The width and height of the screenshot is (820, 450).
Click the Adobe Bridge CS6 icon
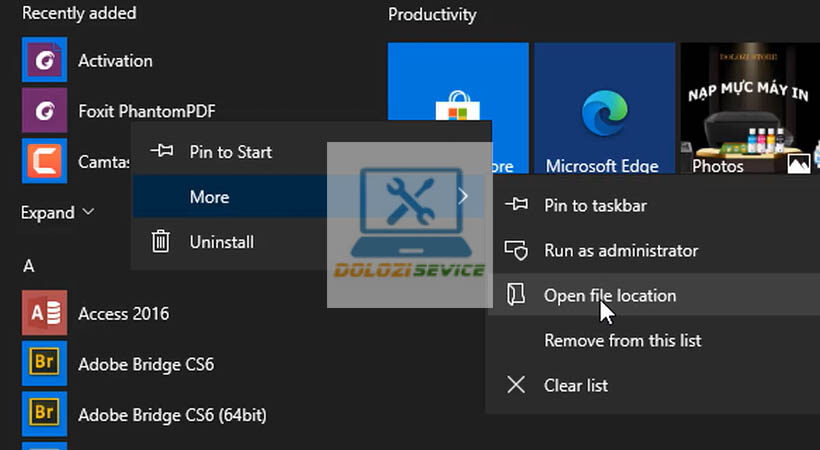click(x=44, y=363)
